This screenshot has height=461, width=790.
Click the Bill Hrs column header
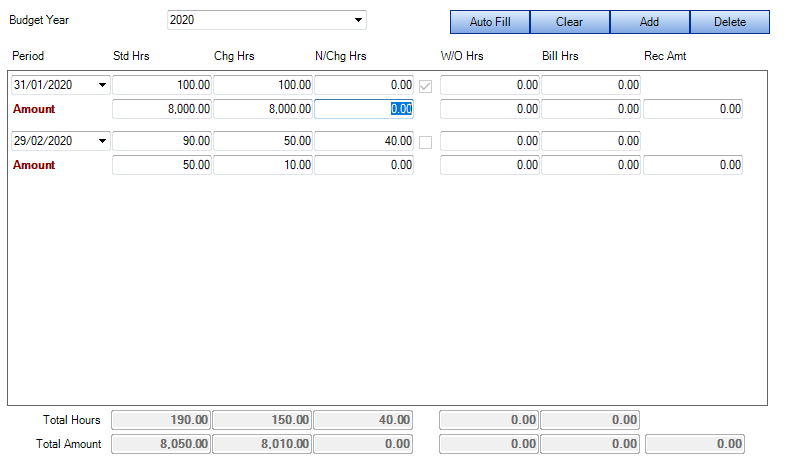560,56
